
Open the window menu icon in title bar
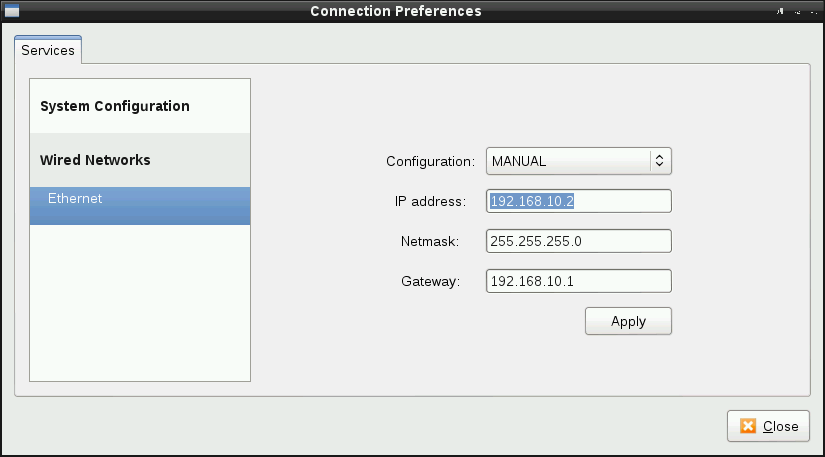click(x=12, y=11)
